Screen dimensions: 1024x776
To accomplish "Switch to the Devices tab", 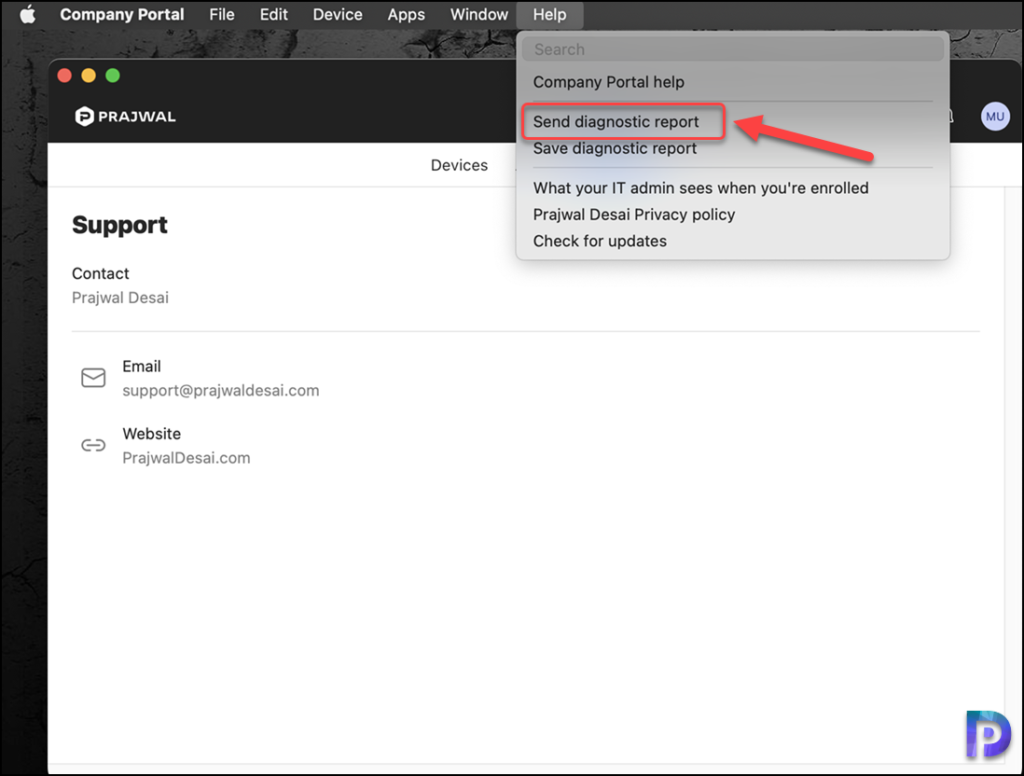I will tap(458, 165).
